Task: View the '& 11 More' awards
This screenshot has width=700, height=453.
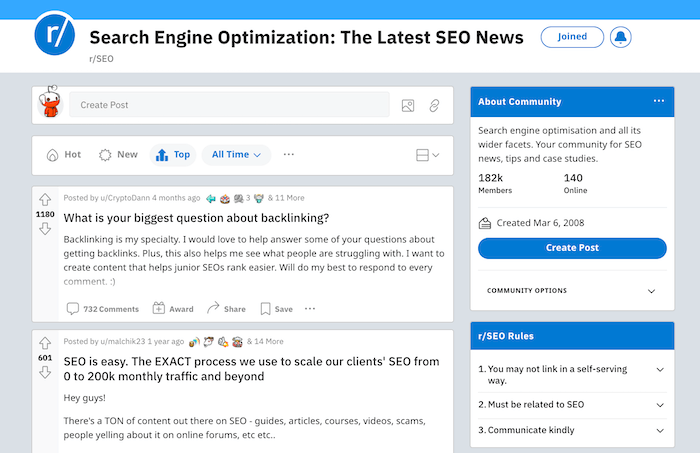Action: 286,198
